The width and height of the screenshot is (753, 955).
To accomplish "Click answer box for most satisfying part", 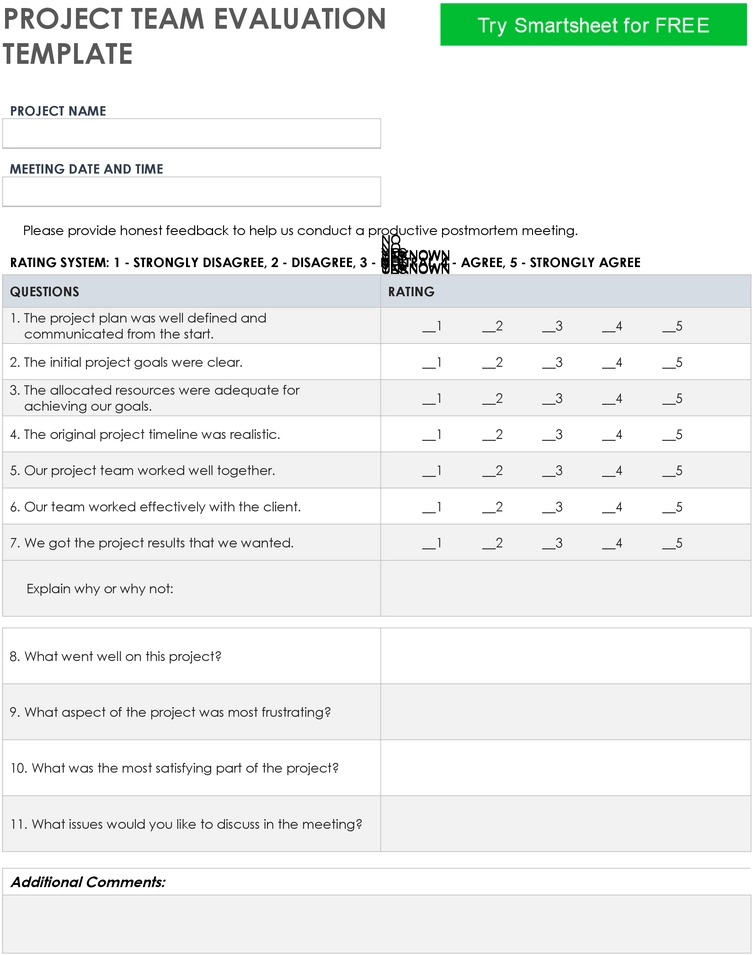I will (566, 768).
